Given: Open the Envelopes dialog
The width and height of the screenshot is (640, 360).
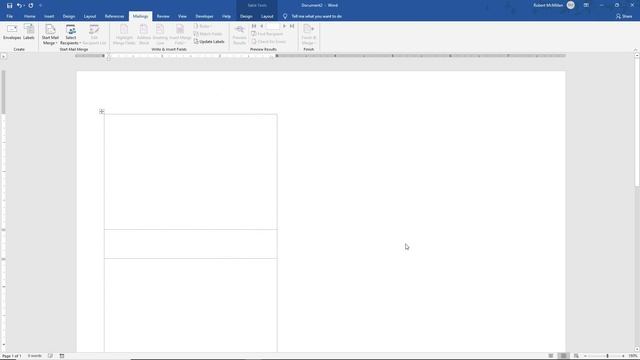Looking at the screenshot, I should 12,32.
